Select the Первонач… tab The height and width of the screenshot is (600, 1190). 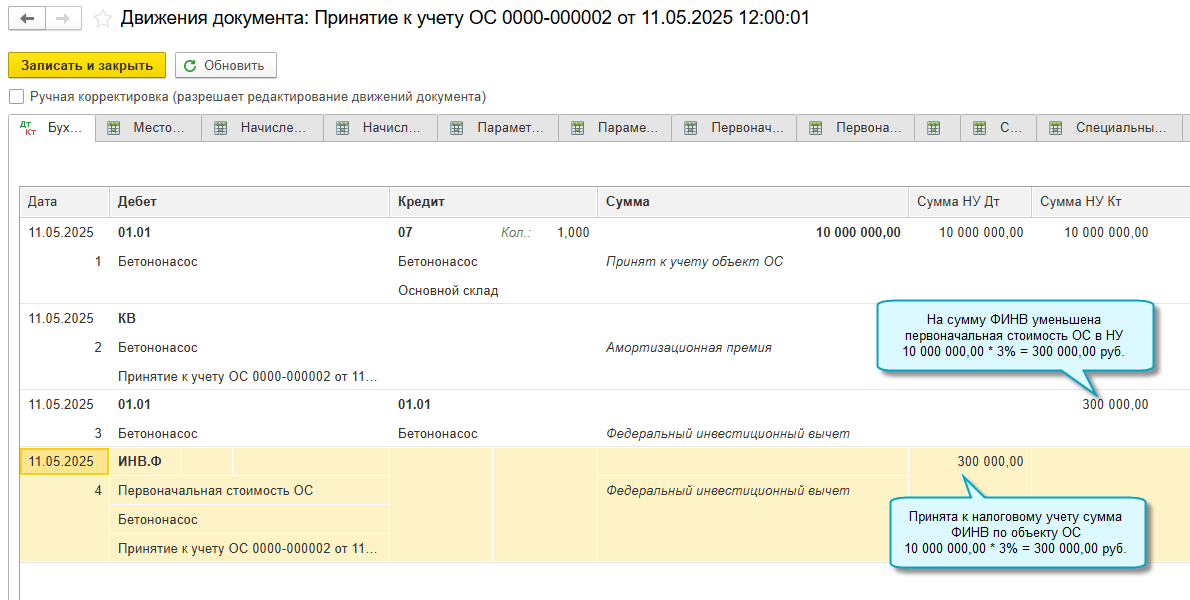click(x=738, y=128)
